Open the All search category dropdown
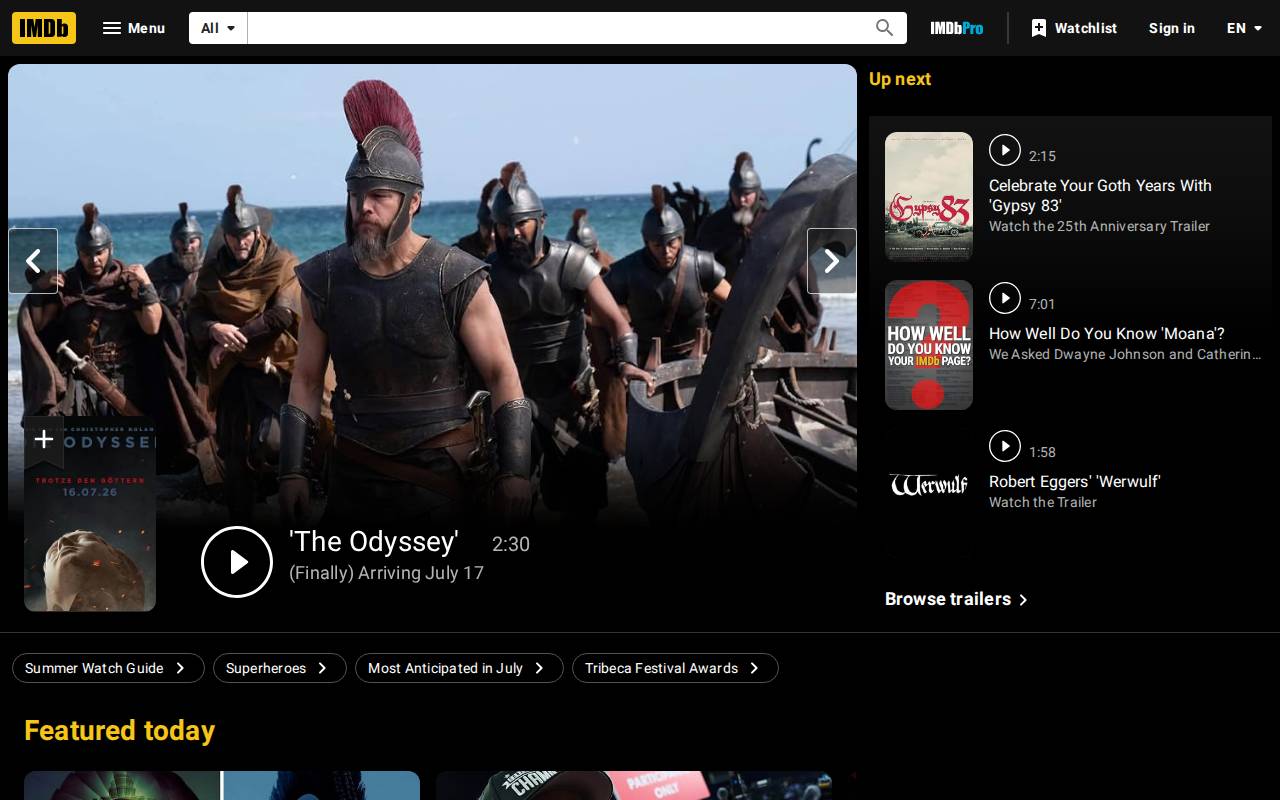Screen dimensions: 1280x800 [x=218, y=28]
